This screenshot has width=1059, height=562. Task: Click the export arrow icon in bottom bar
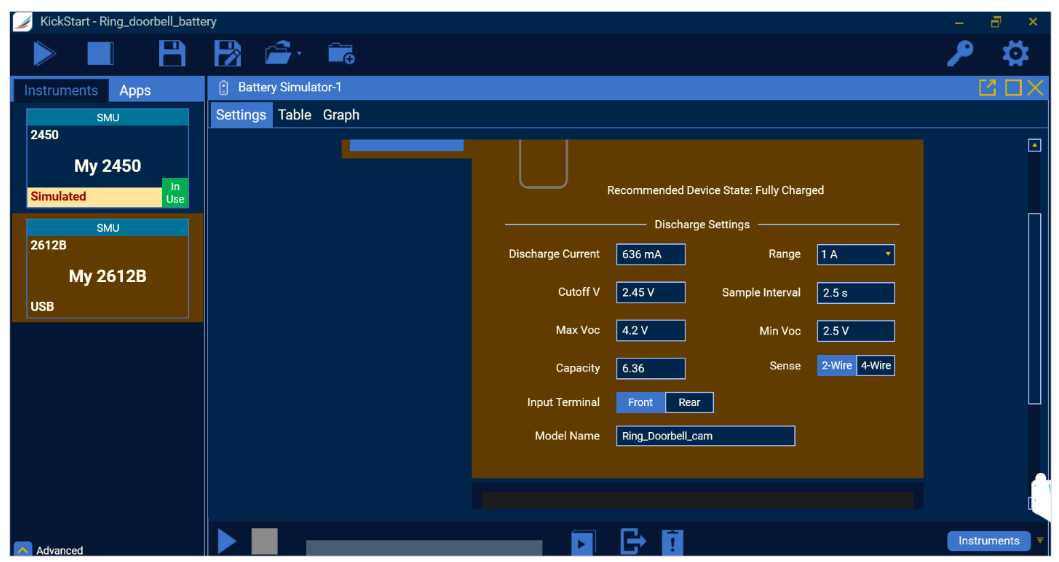[x=633, y=542]
